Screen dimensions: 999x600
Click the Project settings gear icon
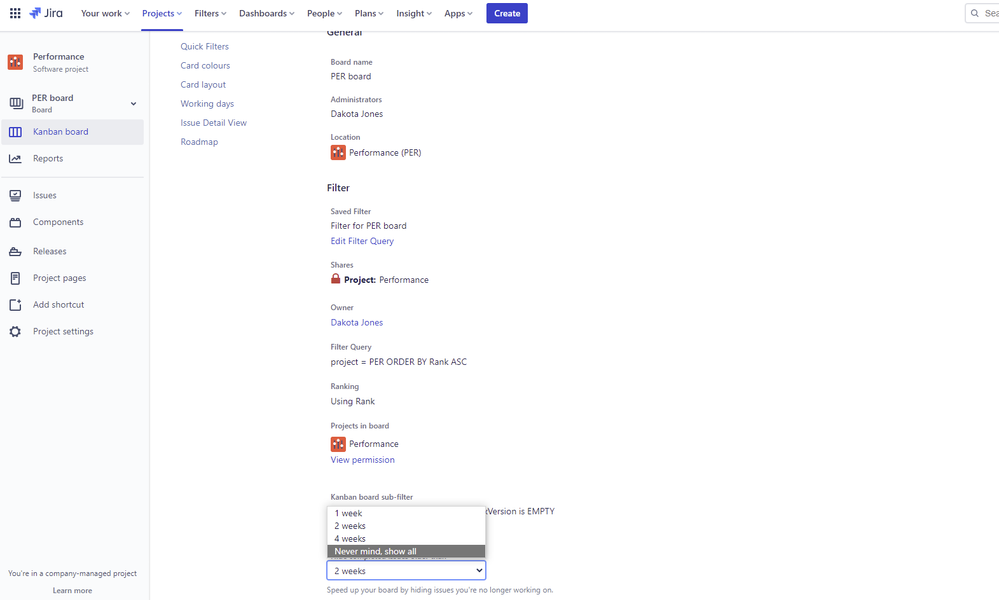pos(15,332)
